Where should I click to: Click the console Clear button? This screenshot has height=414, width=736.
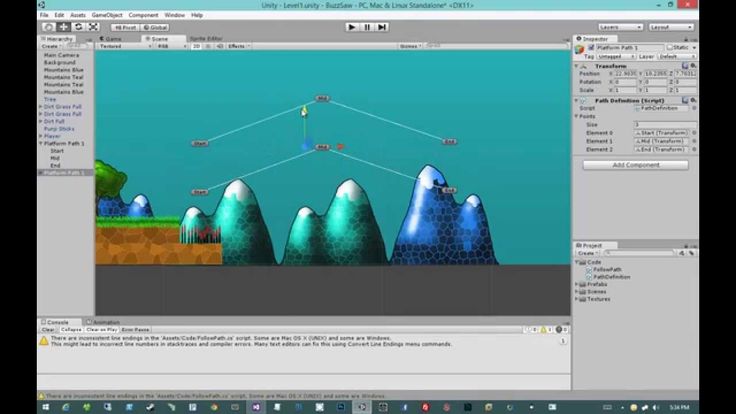tap(48, 330)
